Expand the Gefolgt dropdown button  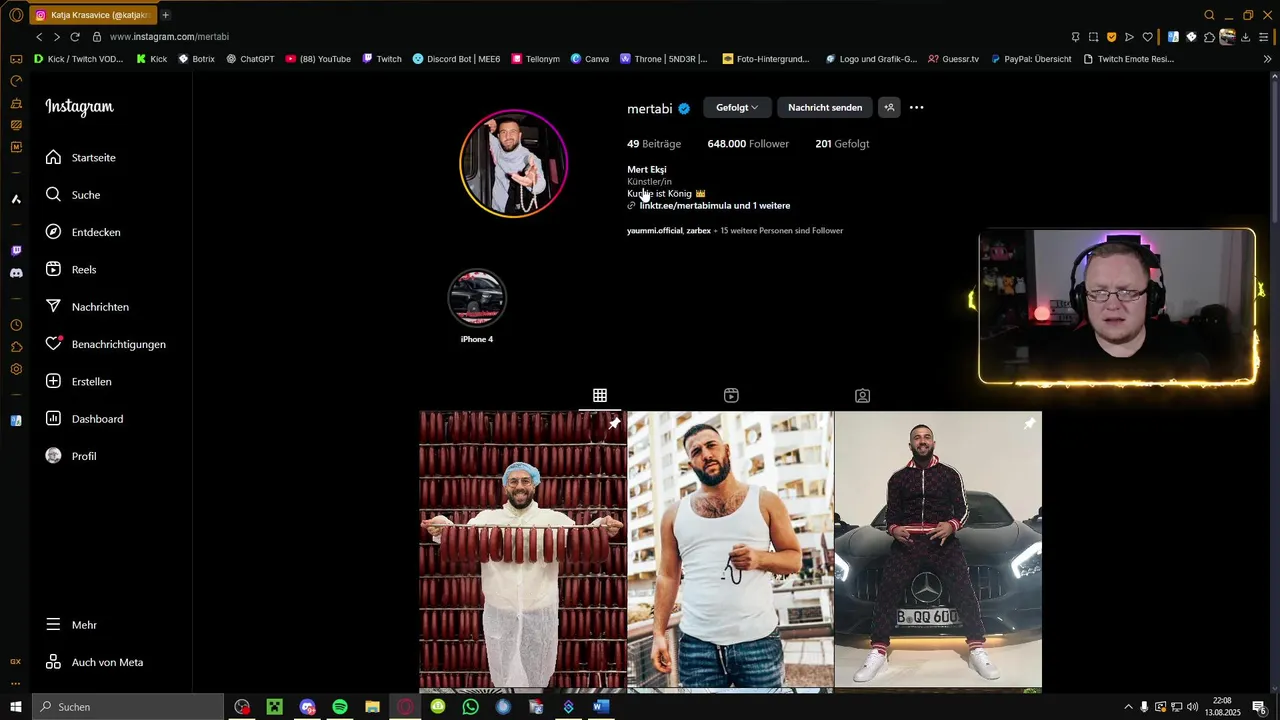pyautogui.click(x=737, y=107)
